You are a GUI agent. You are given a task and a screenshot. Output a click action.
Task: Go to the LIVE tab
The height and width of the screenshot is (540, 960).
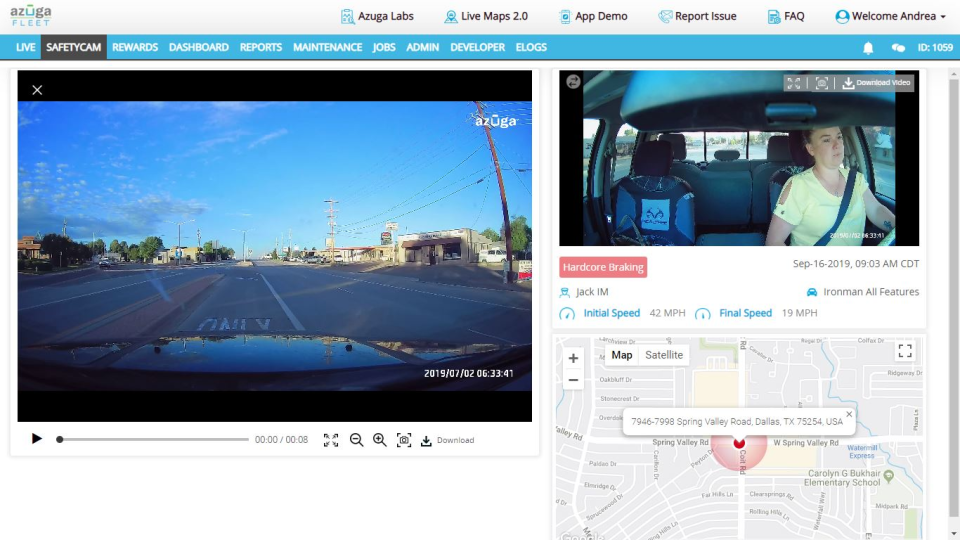click(26, 47)
